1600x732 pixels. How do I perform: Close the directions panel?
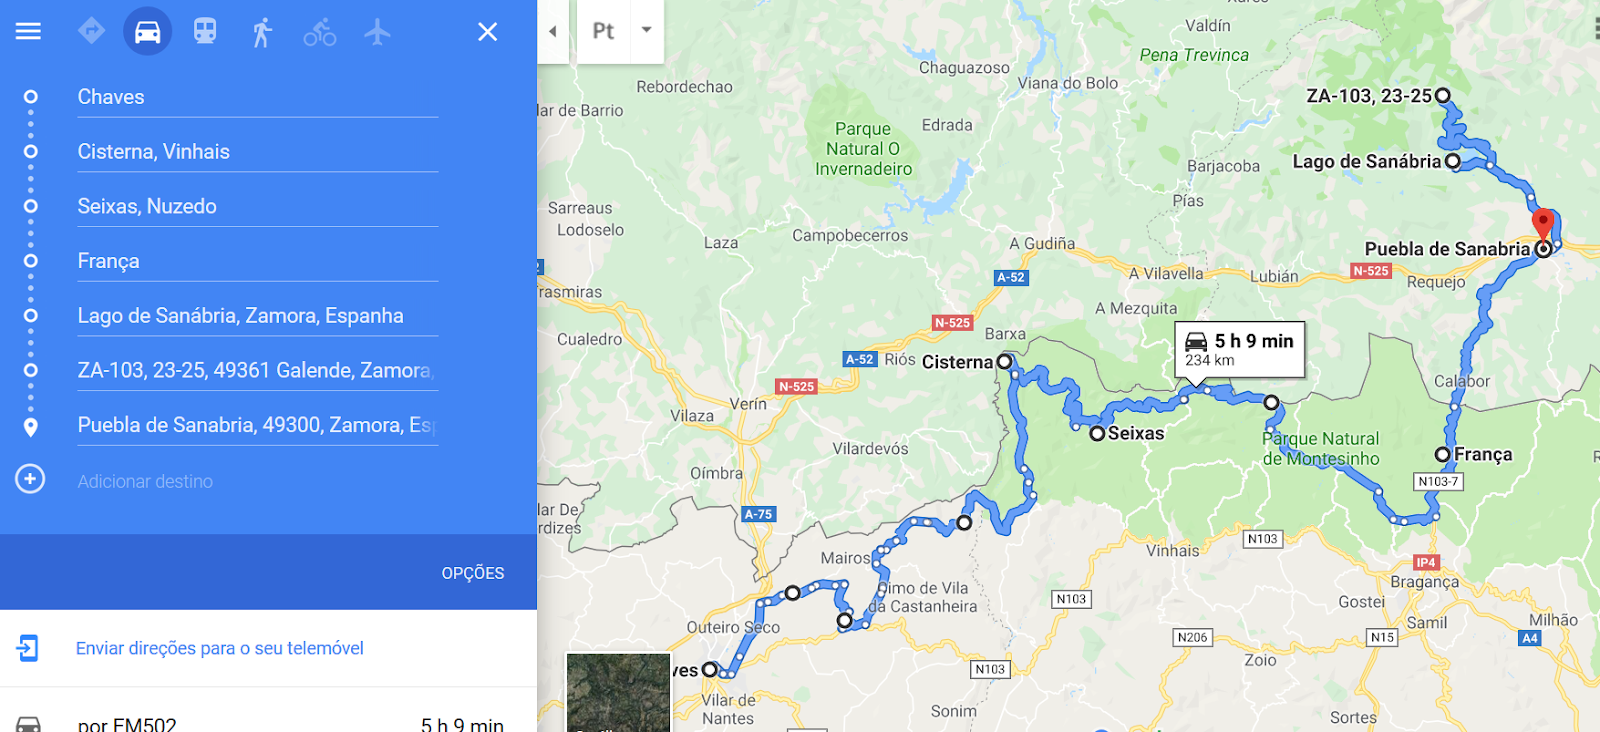488,32
